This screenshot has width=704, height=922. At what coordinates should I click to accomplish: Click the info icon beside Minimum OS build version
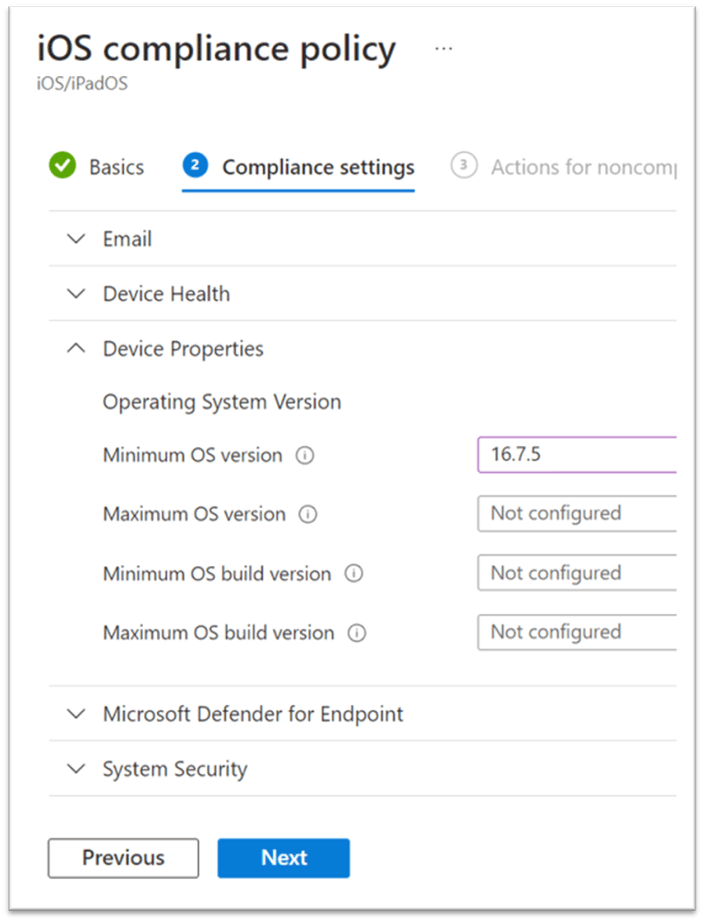click(x=352, y=573)
